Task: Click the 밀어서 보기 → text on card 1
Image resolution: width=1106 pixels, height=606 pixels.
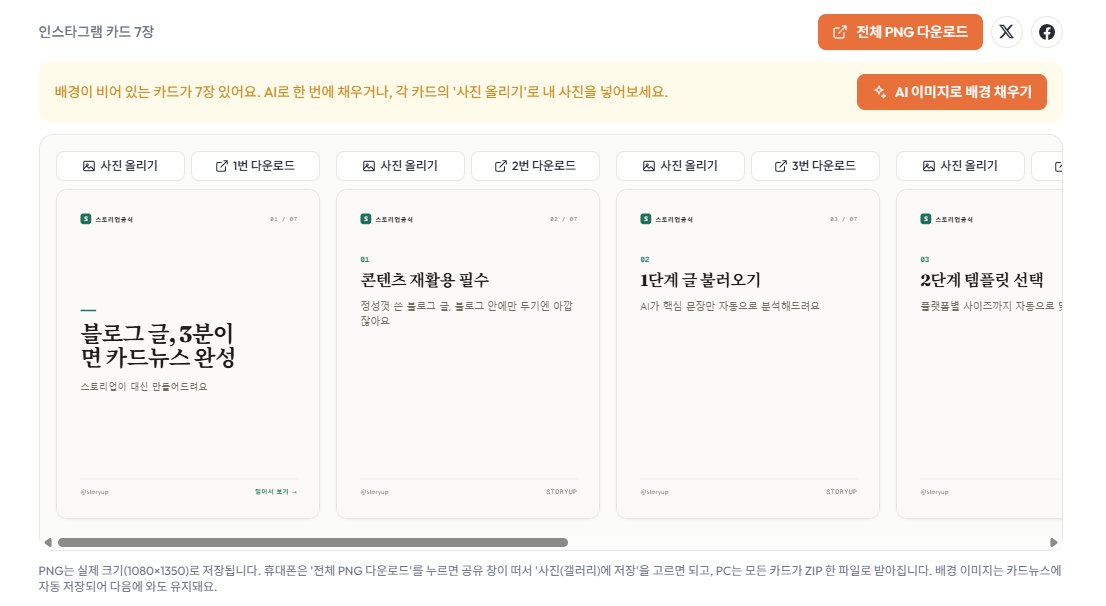Action: coord(276,492)
